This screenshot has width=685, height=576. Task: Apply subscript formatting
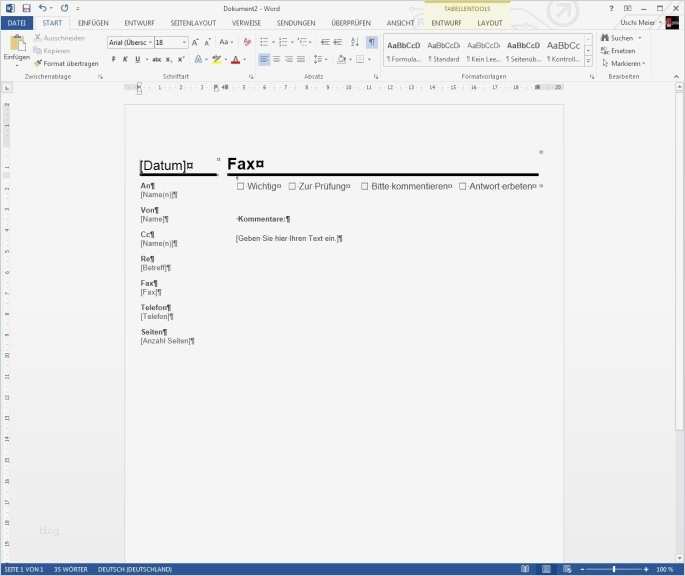click(169, 59)
